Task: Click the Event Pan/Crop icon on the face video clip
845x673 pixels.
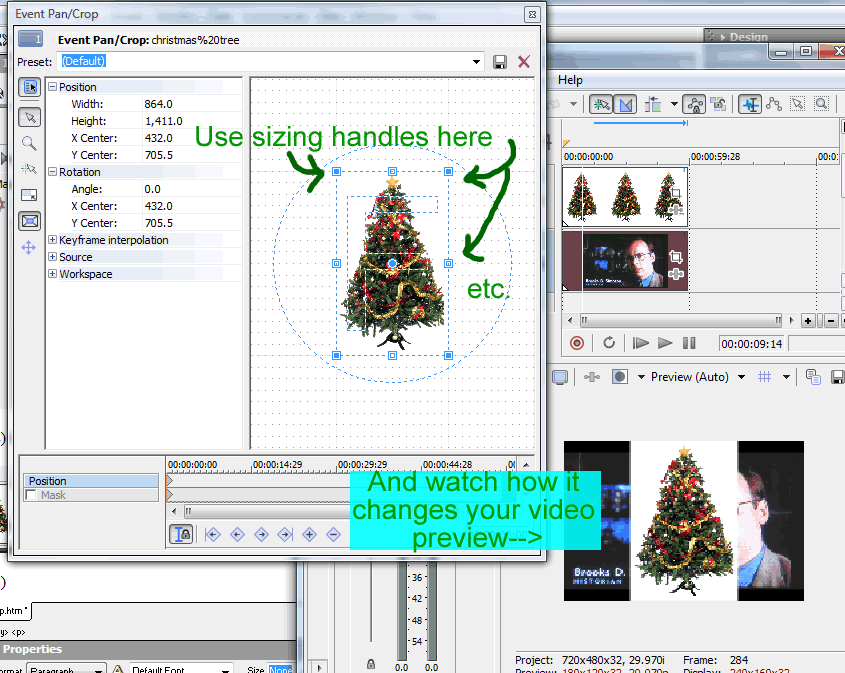Action: [x=675, y=257]
